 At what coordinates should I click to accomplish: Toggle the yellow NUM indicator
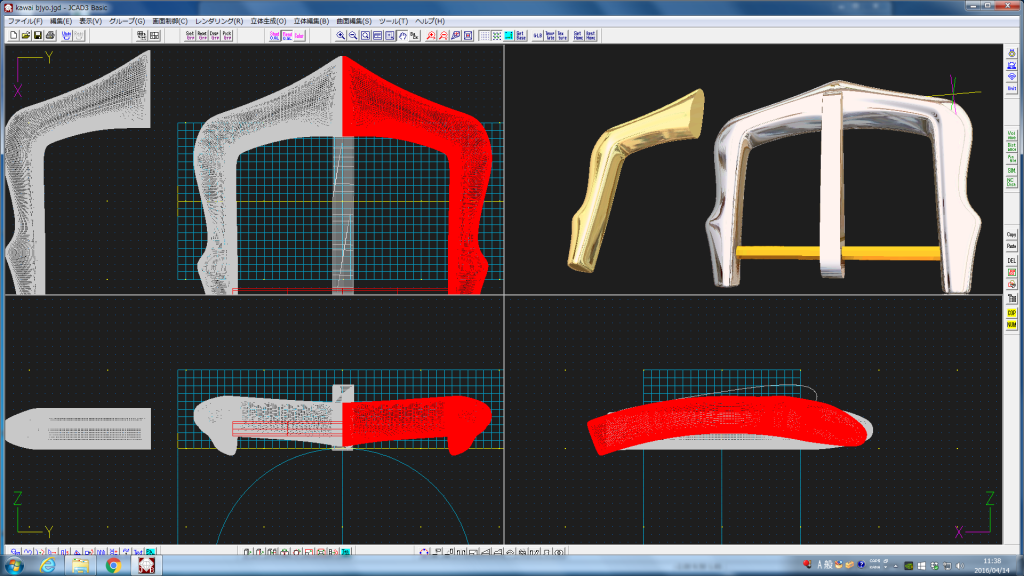pos(1011,324)
